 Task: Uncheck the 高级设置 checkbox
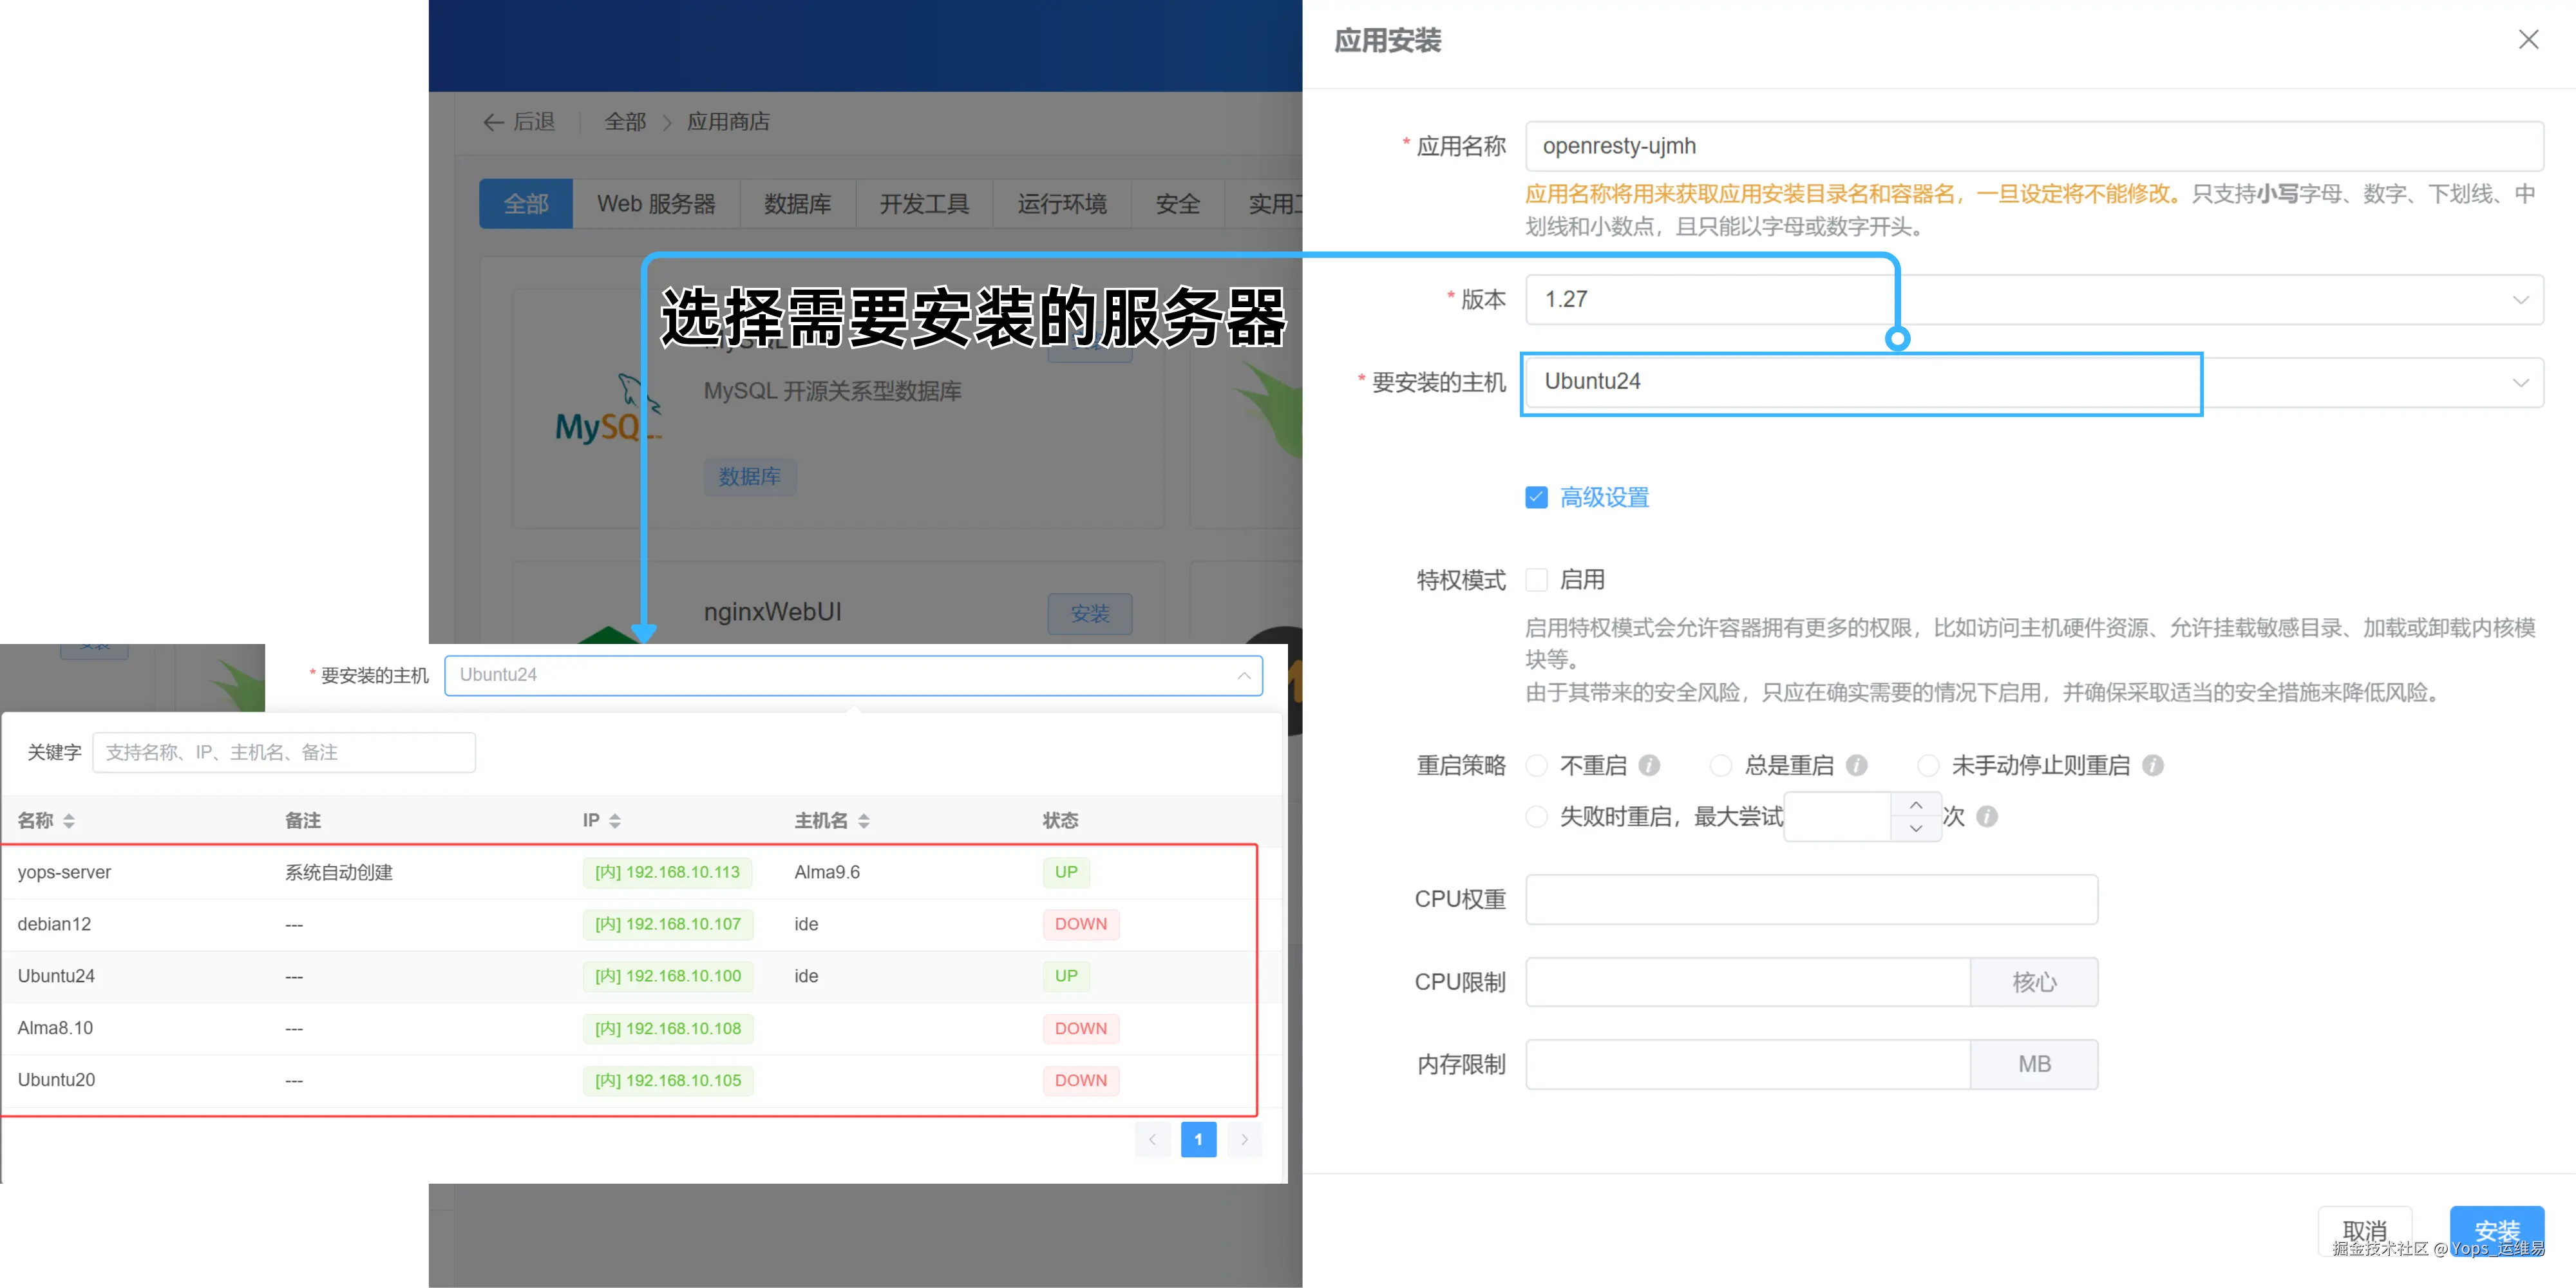coord(1536,497)
